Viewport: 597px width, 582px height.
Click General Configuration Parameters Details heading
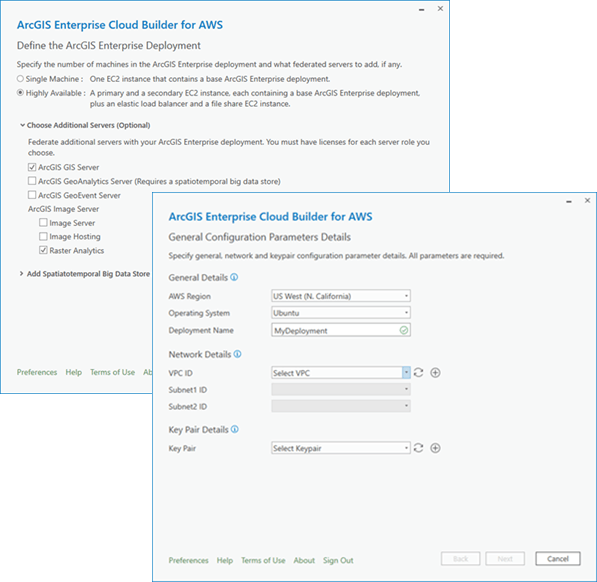coord(259,237)
